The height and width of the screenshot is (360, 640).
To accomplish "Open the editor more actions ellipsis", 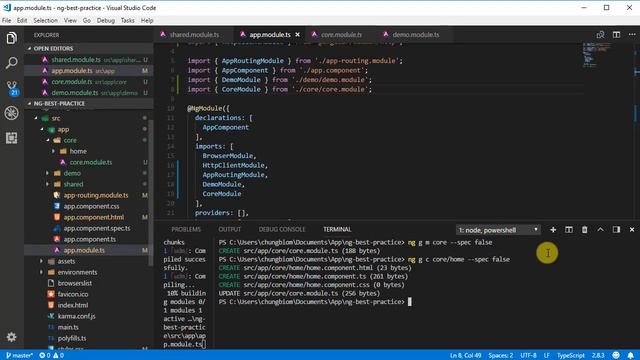I will coord(632,35).
